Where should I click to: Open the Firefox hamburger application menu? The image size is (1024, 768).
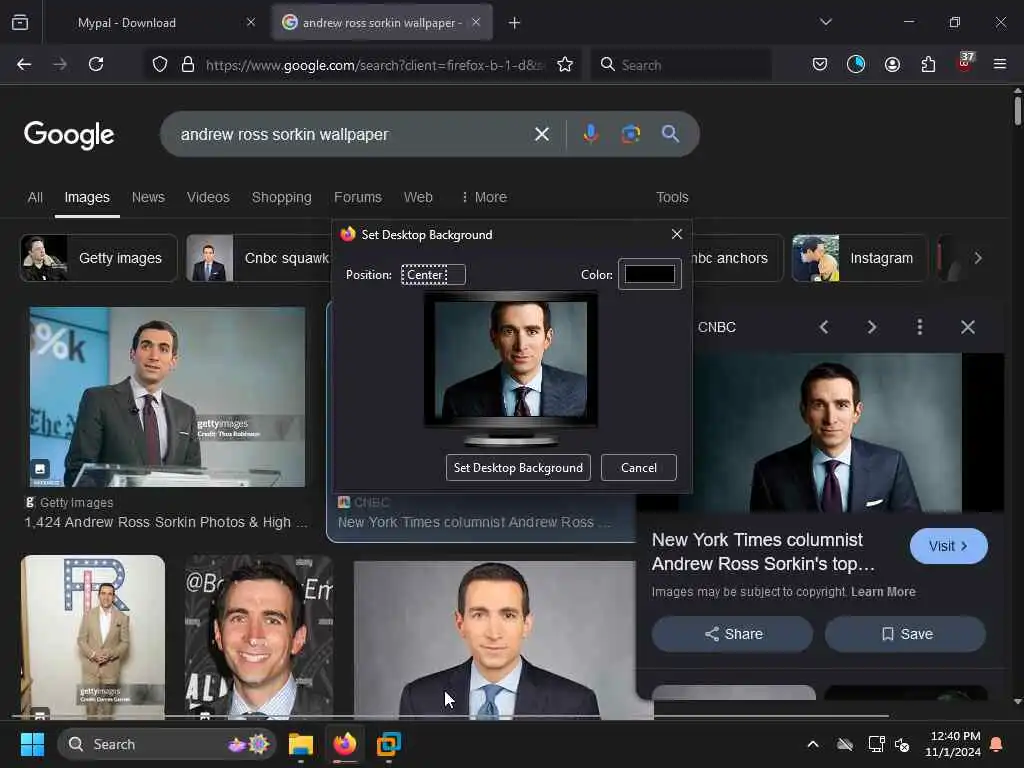(x=999, y=64)
